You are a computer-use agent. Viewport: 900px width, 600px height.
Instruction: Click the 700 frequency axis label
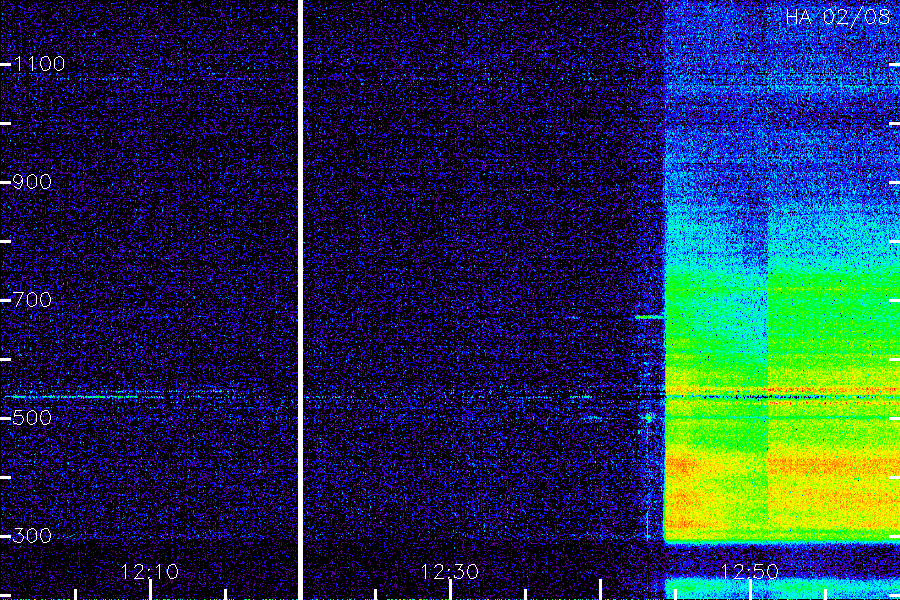(x=32, y=300)
